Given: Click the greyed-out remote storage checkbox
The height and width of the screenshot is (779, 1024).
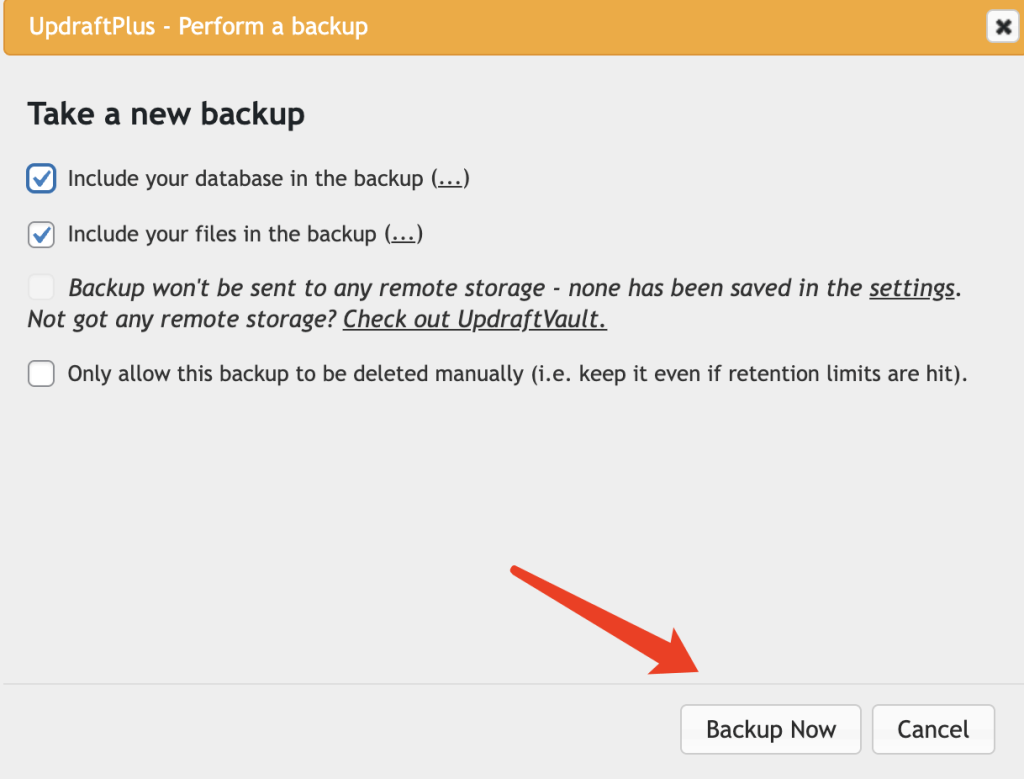Looking at the screenshot, I should coord(41,287).
